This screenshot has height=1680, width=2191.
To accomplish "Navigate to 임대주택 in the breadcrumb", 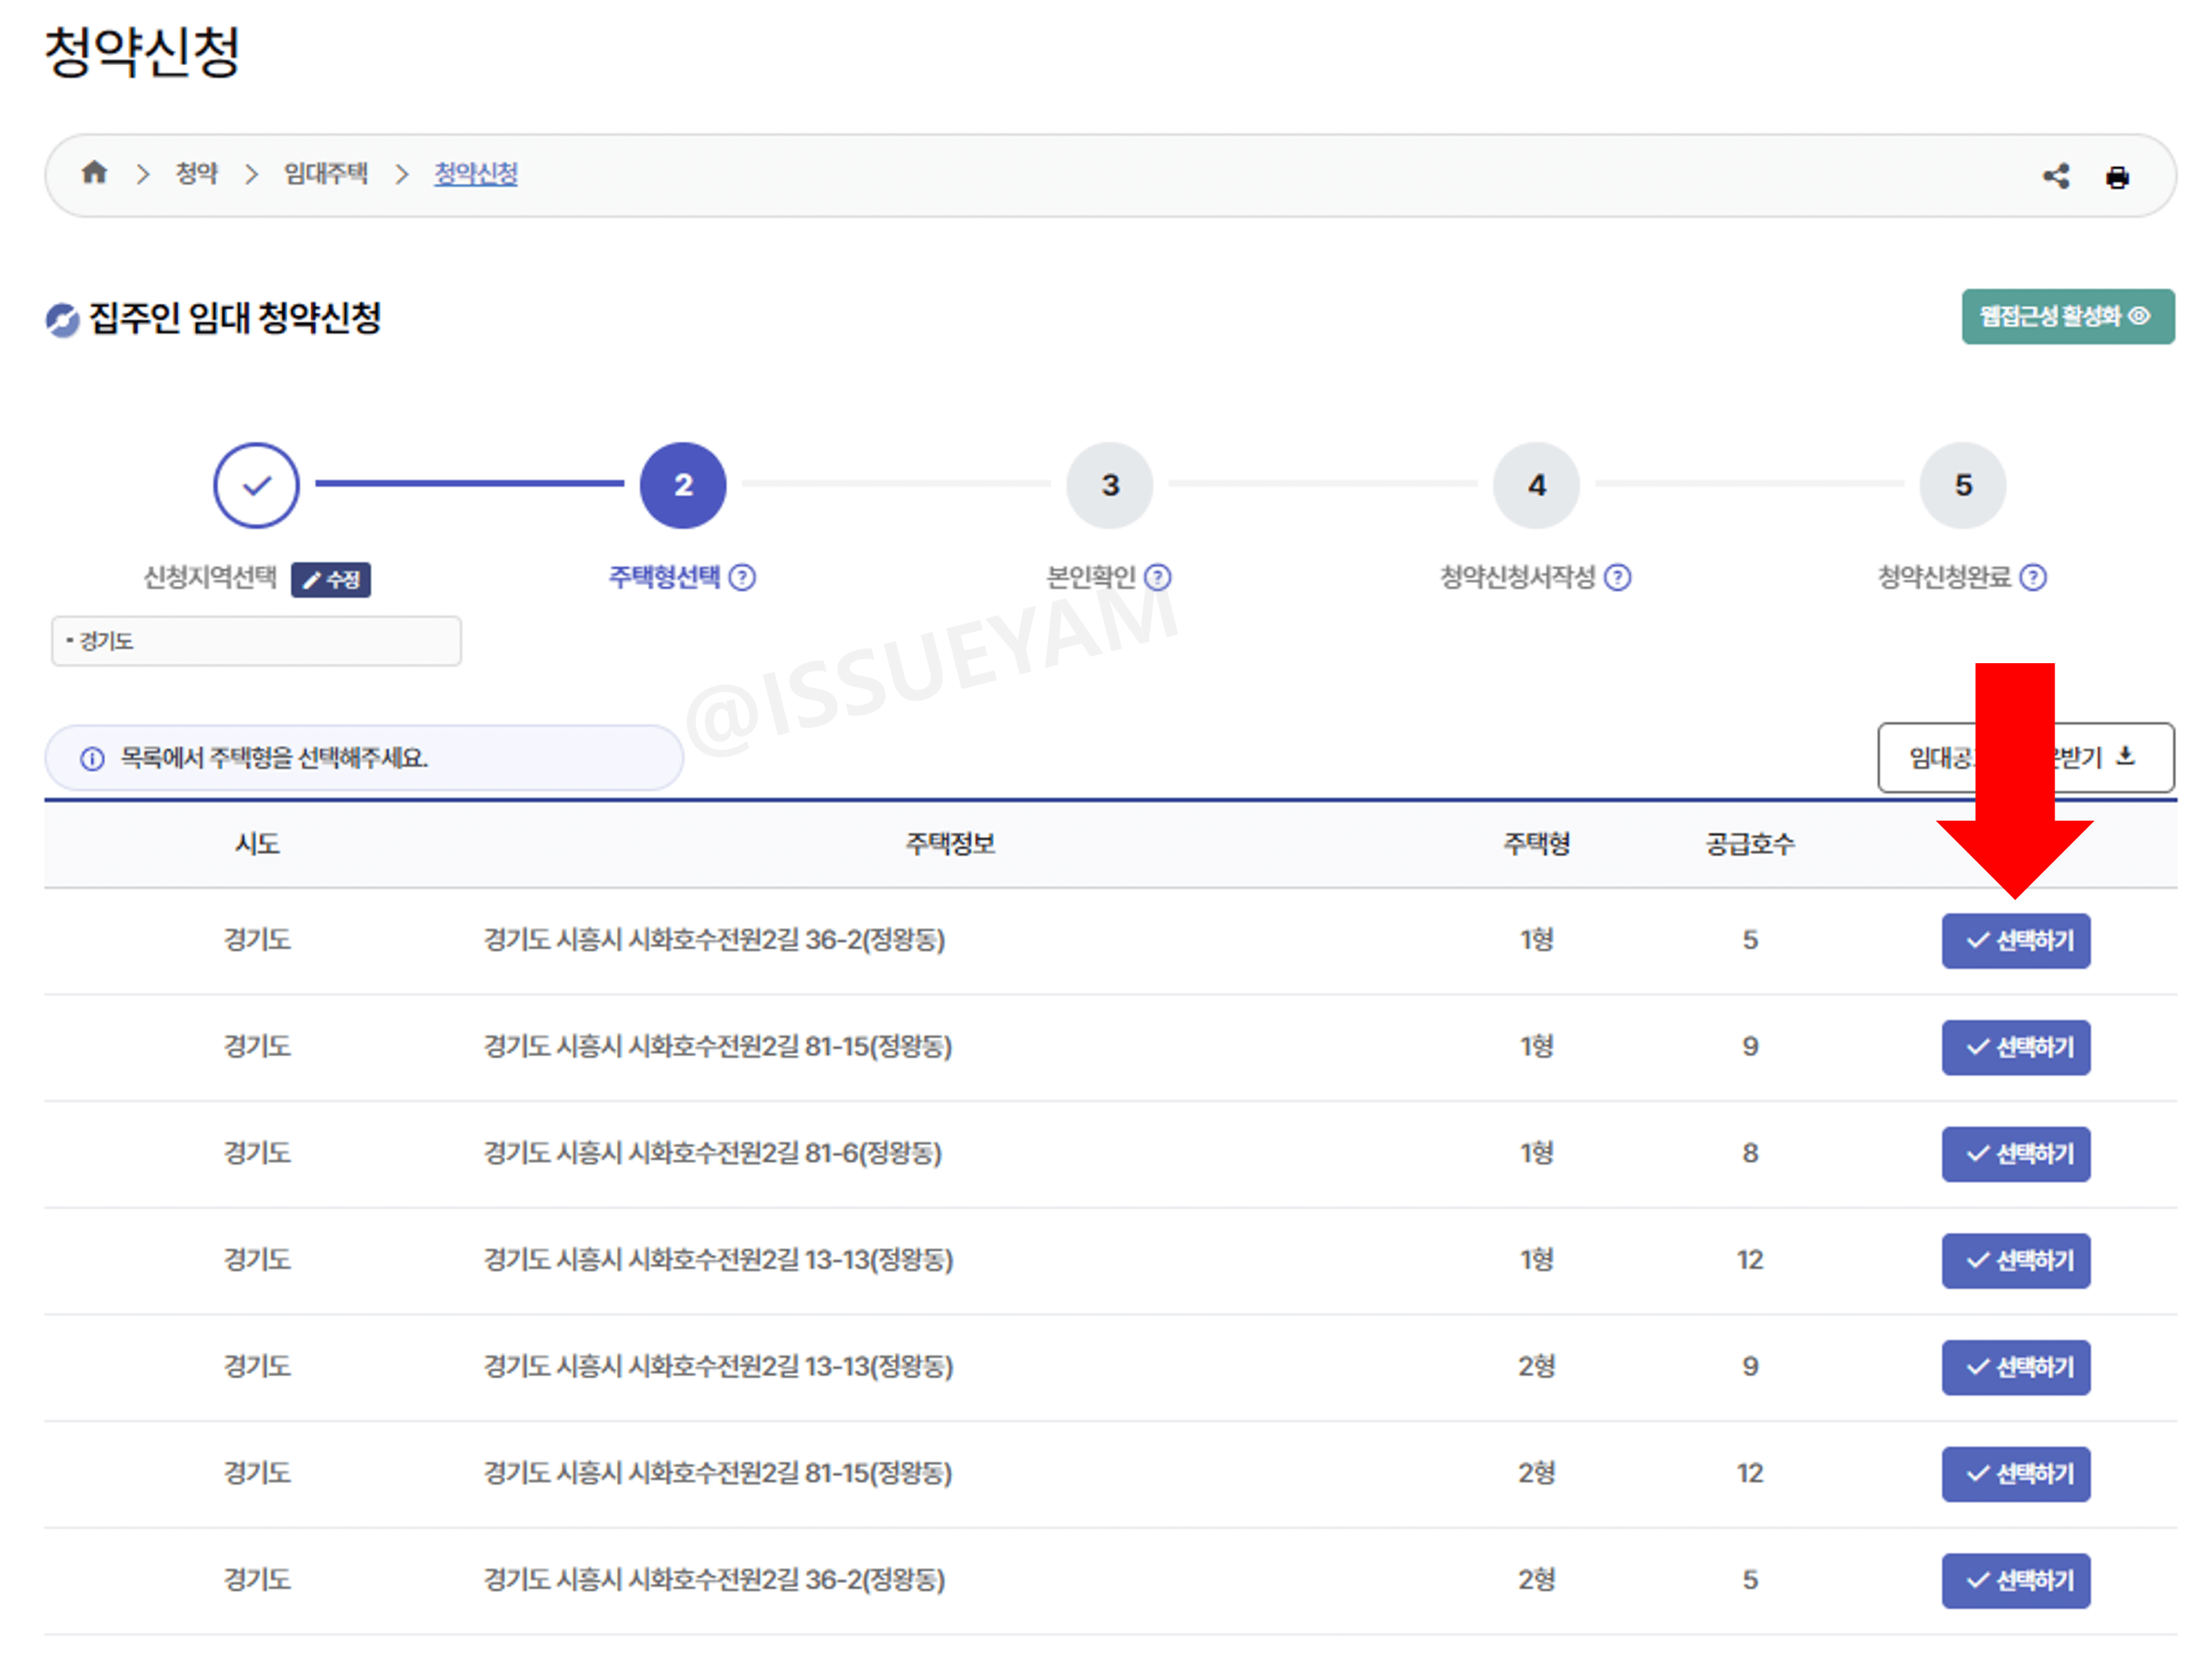I will (324, 173).
